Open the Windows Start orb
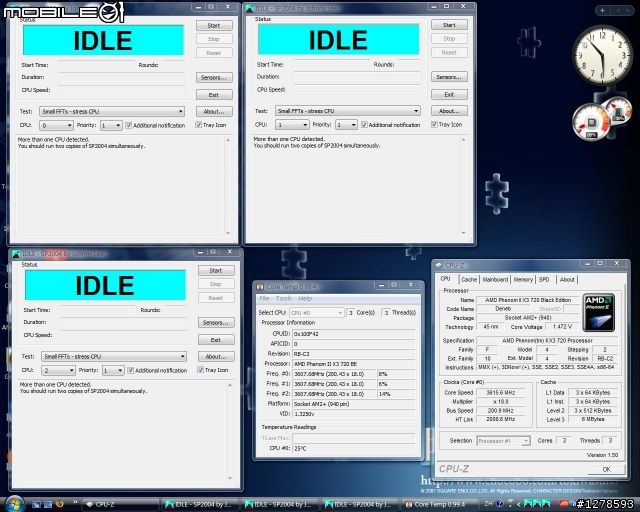 point(15,504)
